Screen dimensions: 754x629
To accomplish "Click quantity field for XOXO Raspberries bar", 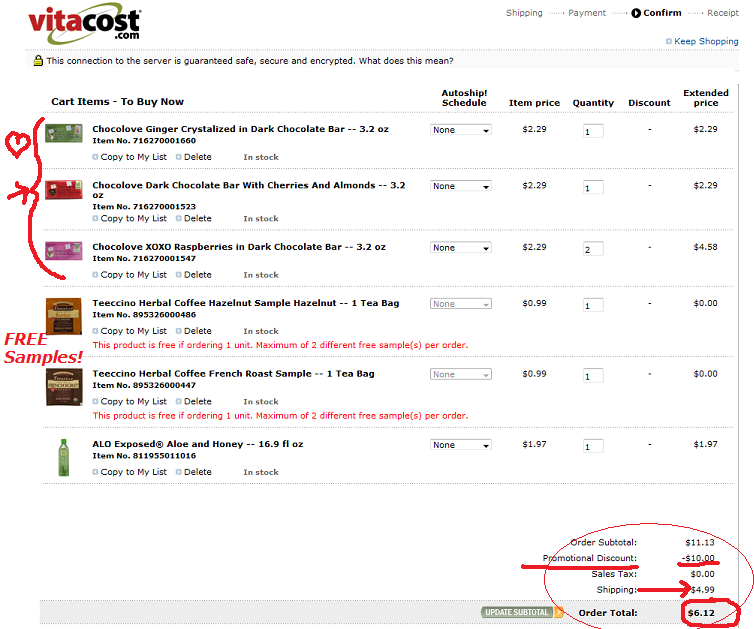I will coord(593,249).
